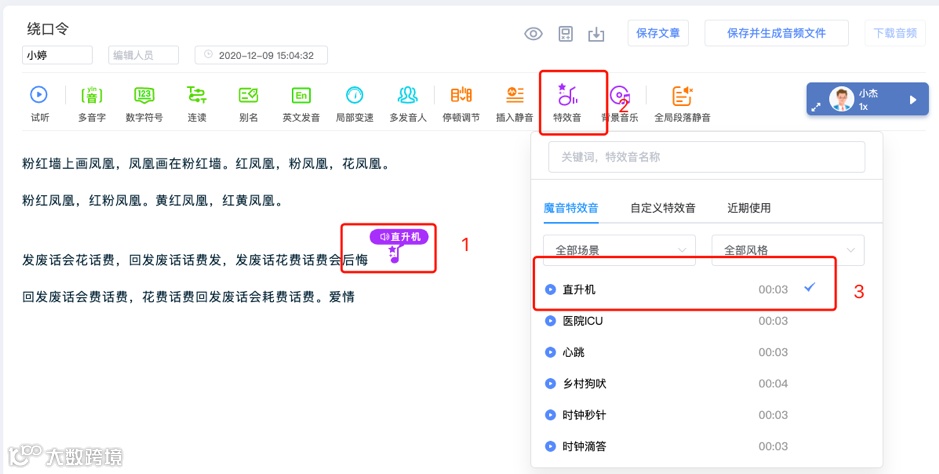Click the 小杰 speaker avatar
Image resolution: width=939 pixels, height=474 pixels.
841,99
